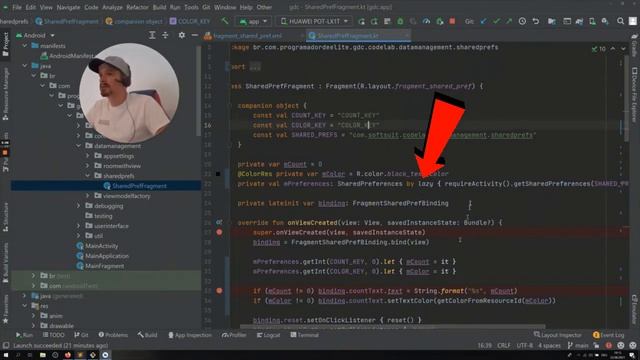Click the Git Rollback undo arrow

pyautogui.click(x=536, y=21)
